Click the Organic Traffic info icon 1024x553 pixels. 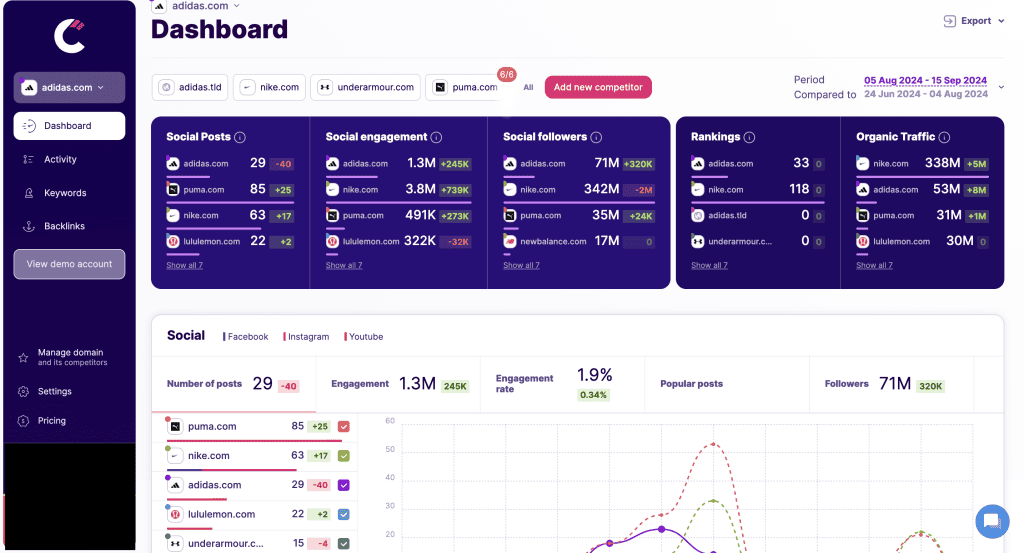(944, 137)
